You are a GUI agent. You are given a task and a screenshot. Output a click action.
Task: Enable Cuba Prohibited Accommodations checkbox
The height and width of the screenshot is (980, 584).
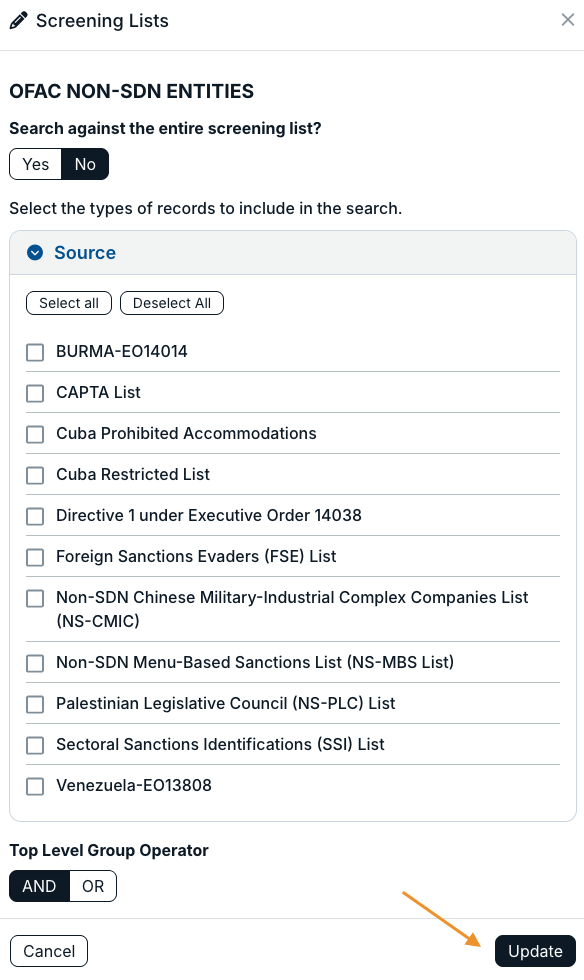pyautogui.click(x=35, y=434)
